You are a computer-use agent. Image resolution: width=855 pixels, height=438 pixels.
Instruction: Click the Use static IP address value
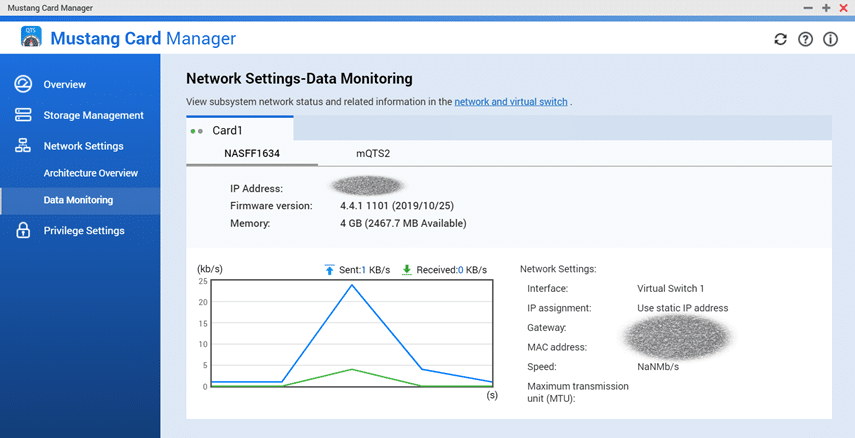point(682,308)
